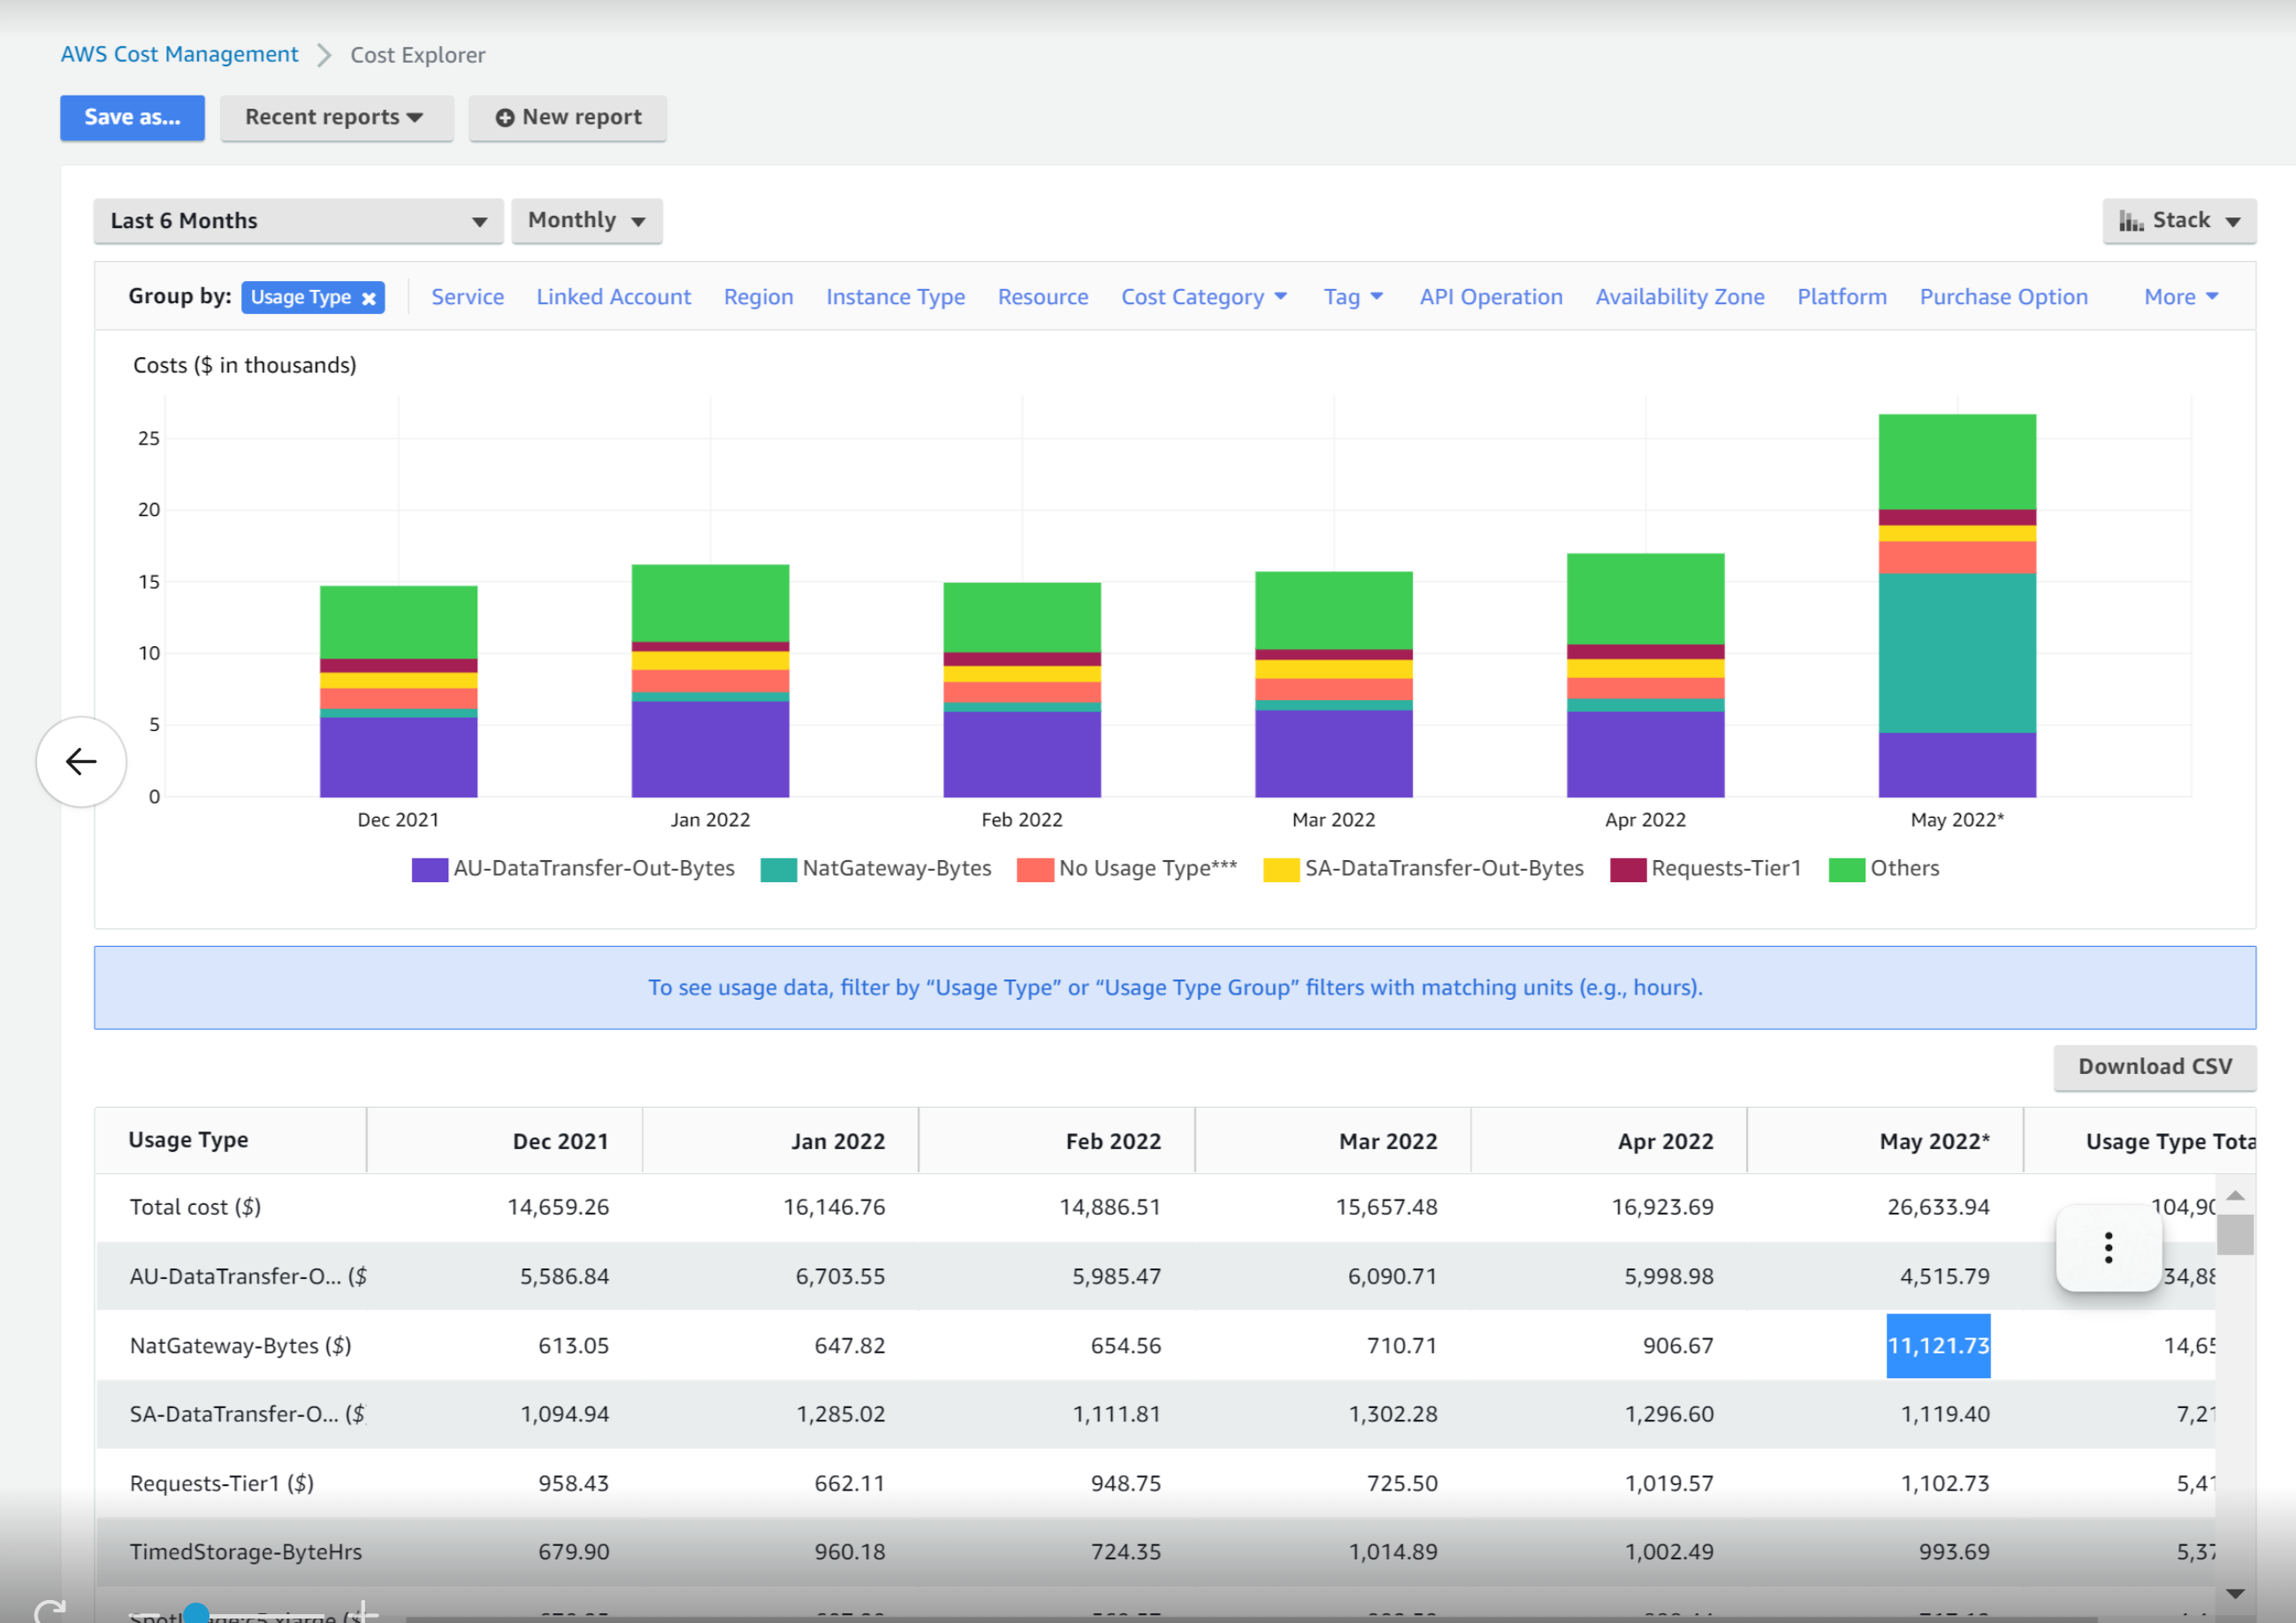Click the back arrow circle button

point(81,762)
